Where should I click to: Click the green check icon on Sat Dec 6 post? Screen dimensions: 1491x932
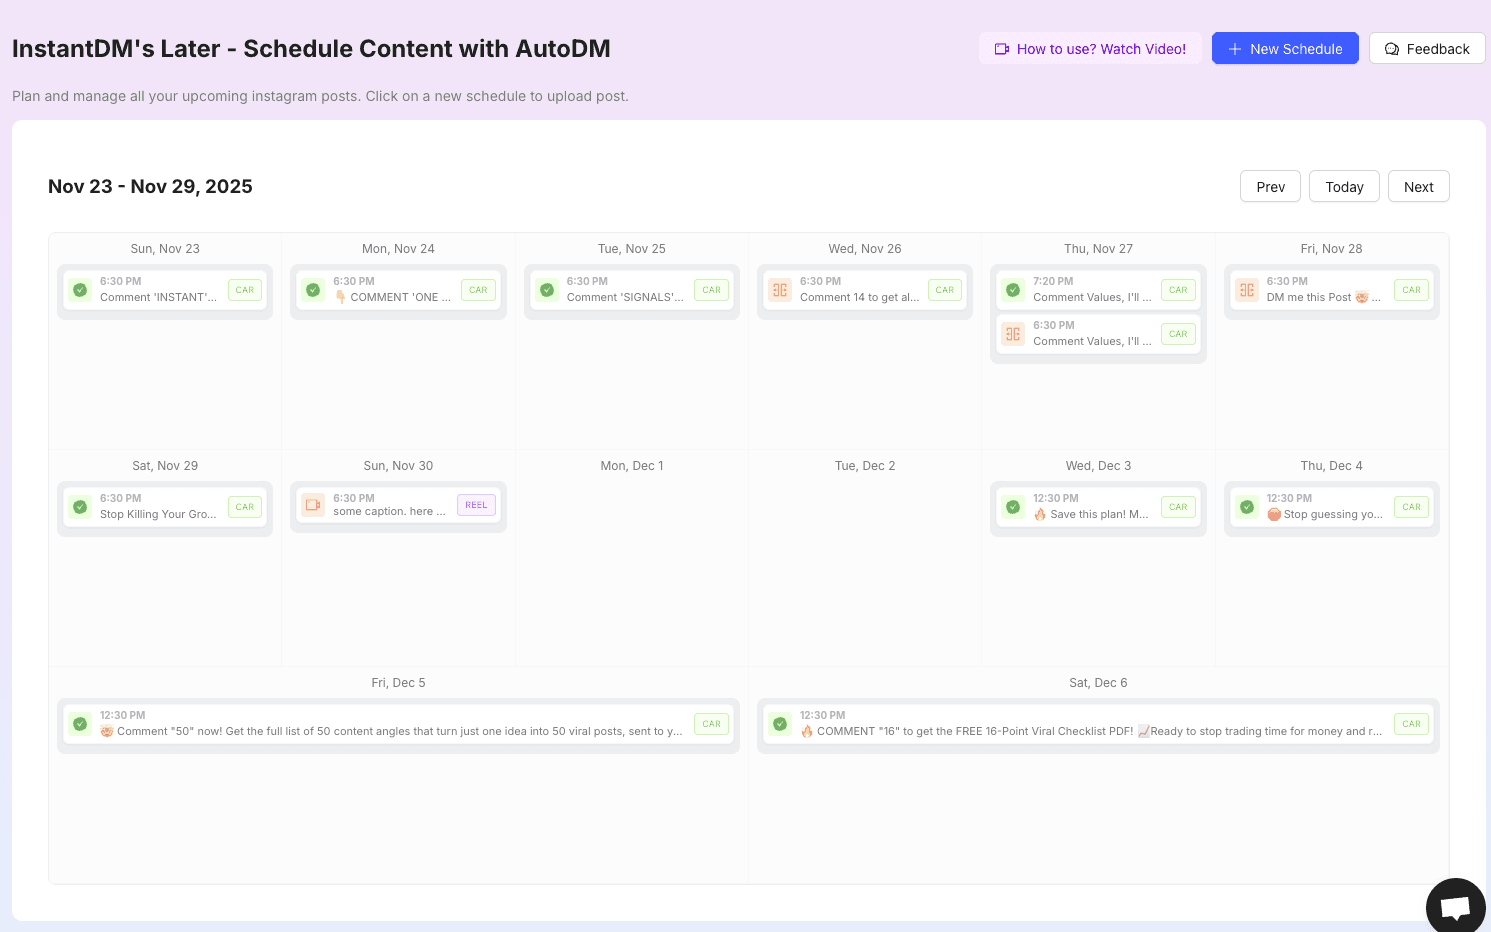(780, 723)
